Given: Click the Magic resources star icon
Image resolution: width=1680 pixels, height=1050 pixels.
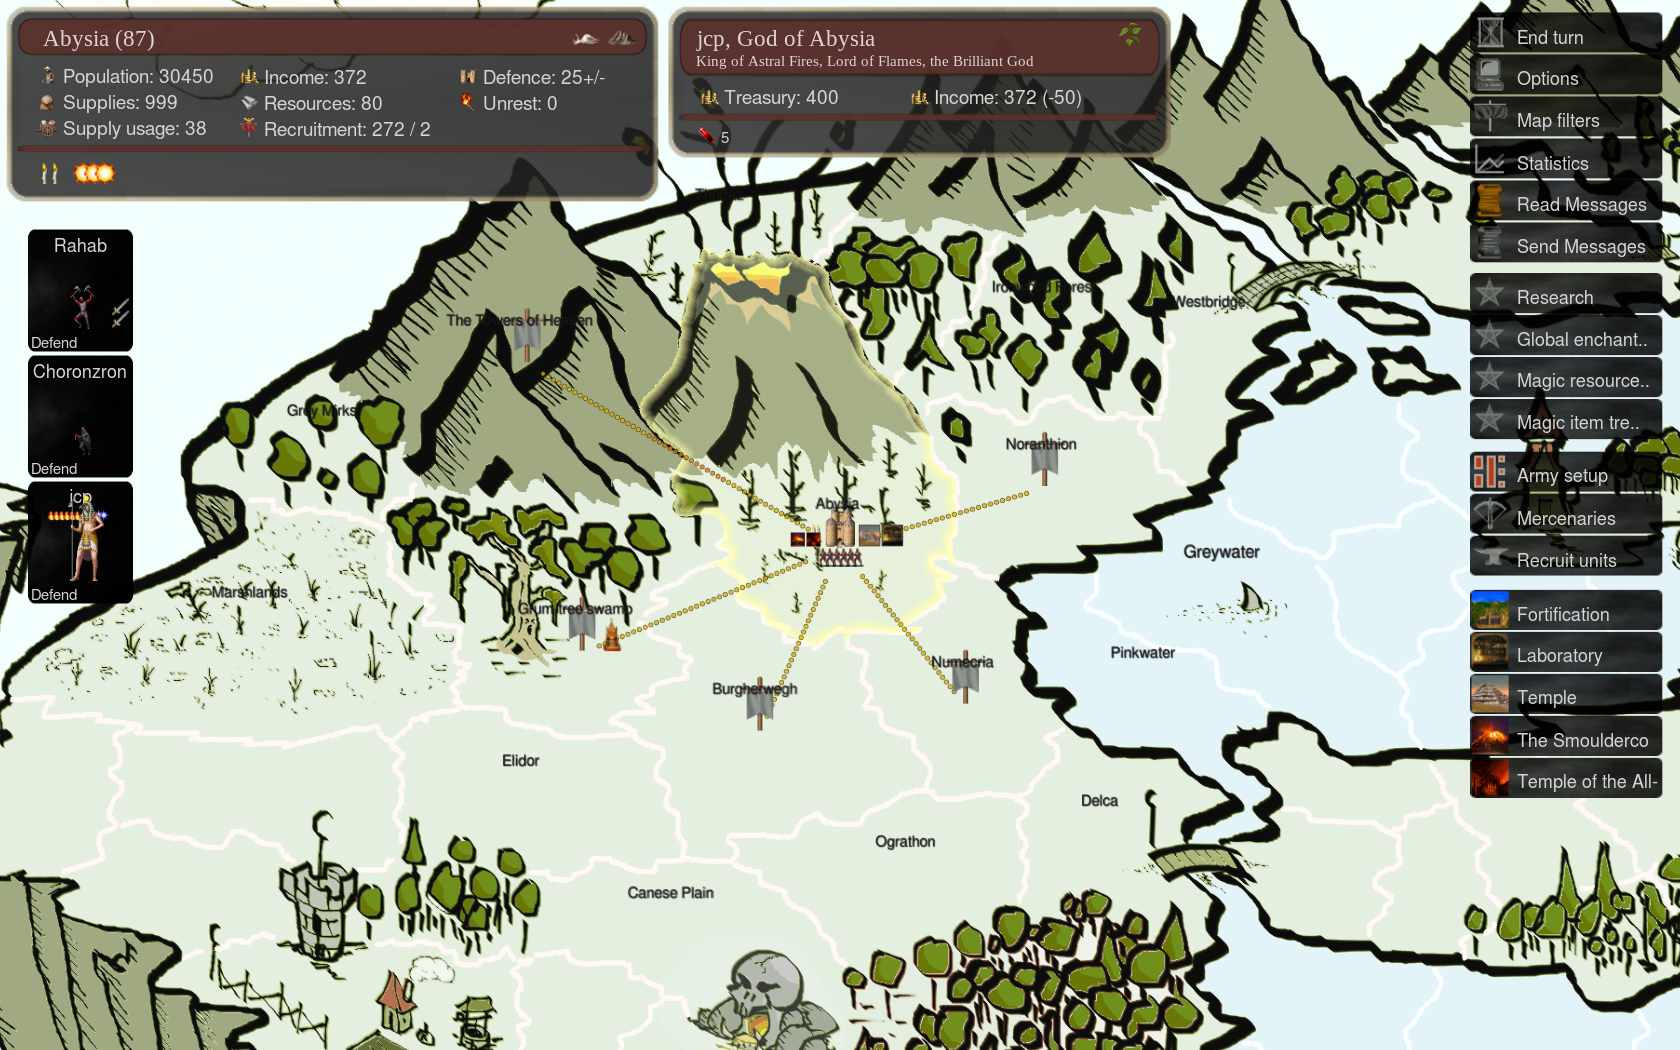Looking at the screenshot, I should [1490, 377].
